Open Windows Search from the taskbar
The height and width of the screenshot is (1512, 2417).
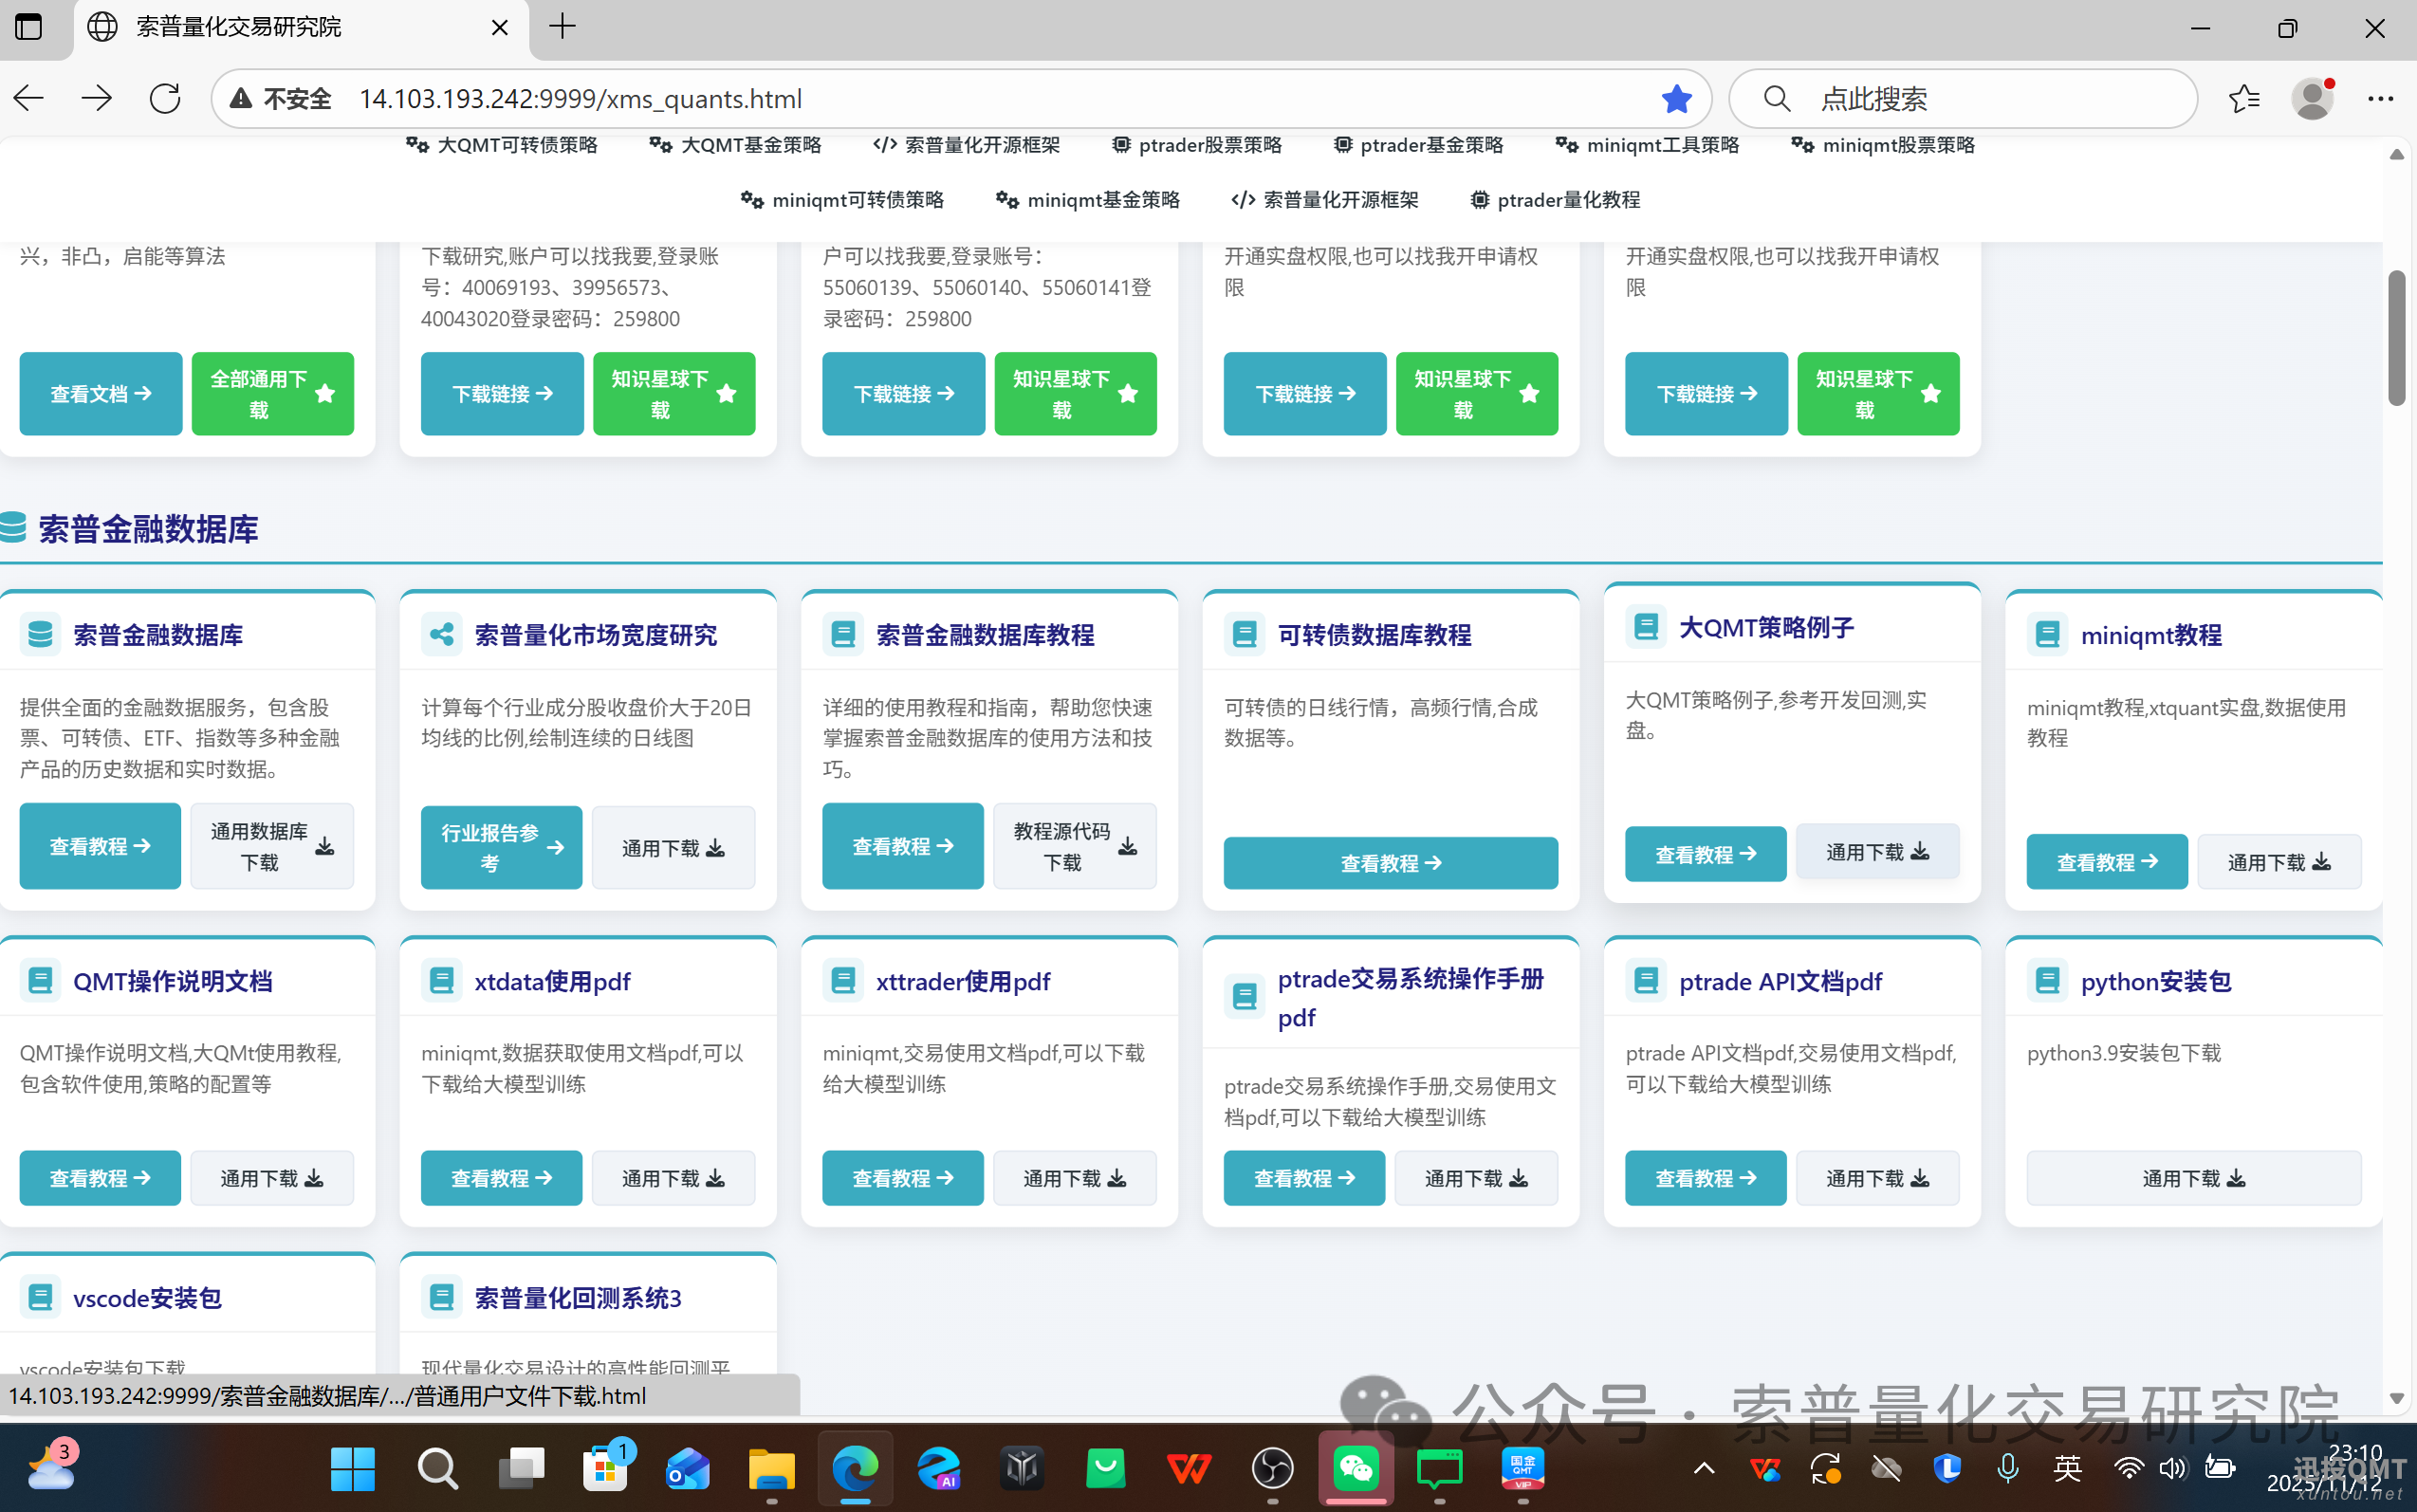[437, 1468]
